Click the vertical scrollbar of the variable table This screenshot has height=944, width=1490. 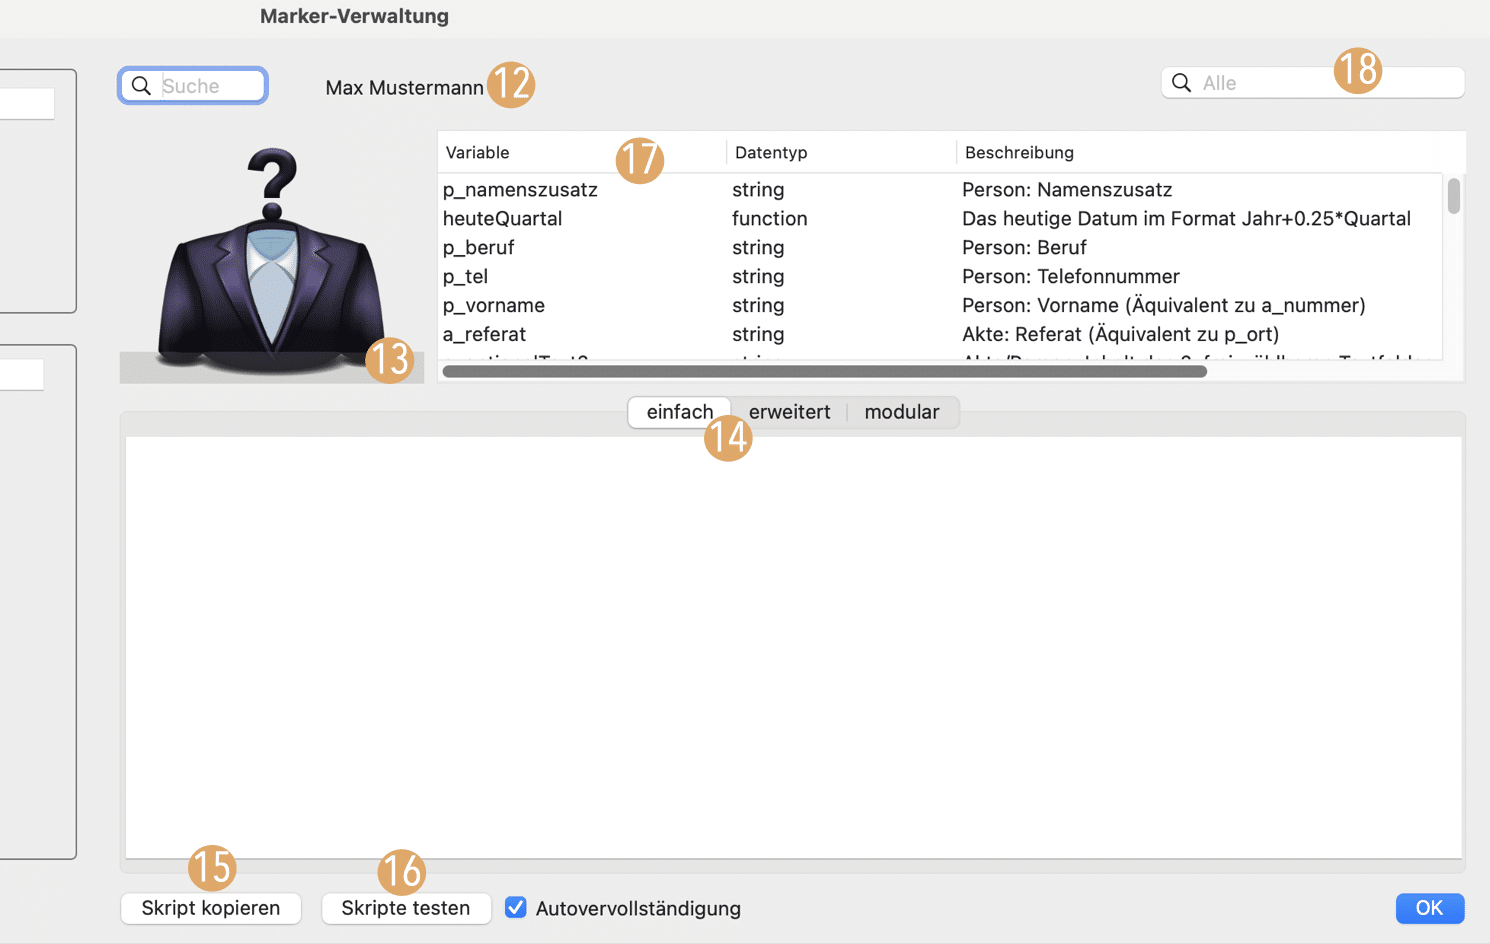pyautogui.click(x=1454, y=195)
